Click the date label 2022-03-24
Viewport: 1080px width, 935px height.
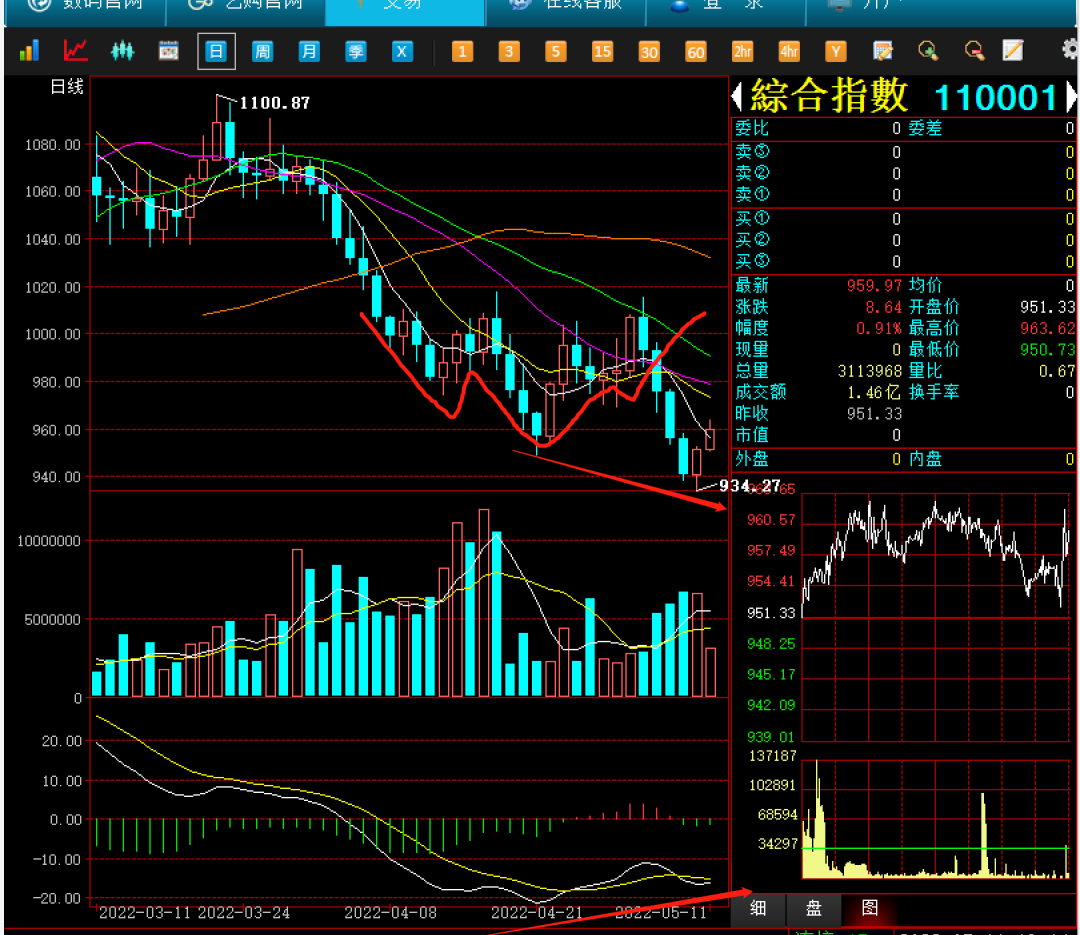[x=243, y=914]
